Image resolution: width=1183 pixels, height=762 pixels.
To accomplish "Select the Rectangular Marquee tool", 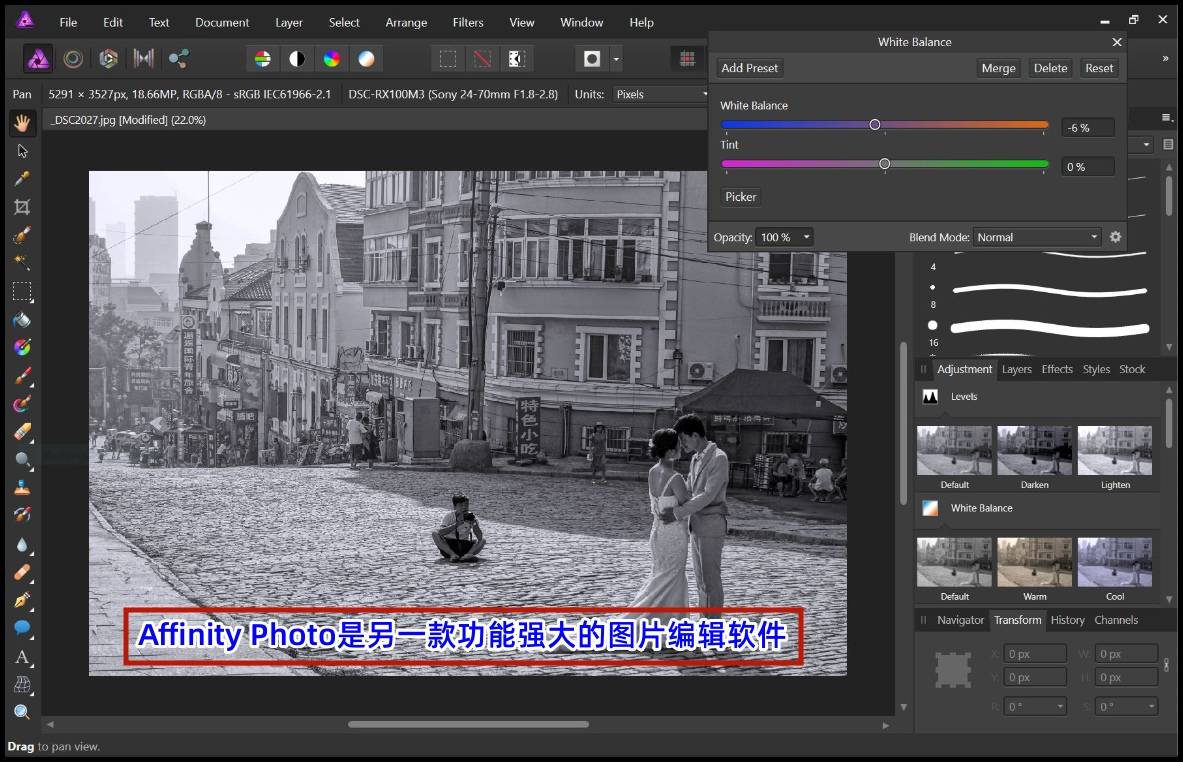I will 22,291.
